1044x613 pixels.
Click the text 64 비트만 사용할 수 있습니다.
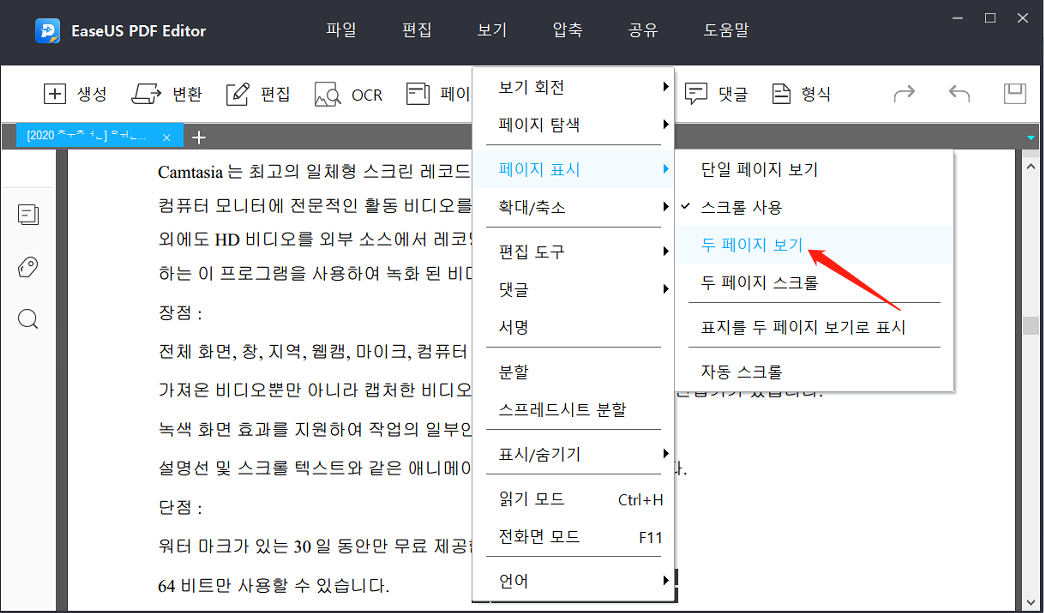click(x=274, y=586)
